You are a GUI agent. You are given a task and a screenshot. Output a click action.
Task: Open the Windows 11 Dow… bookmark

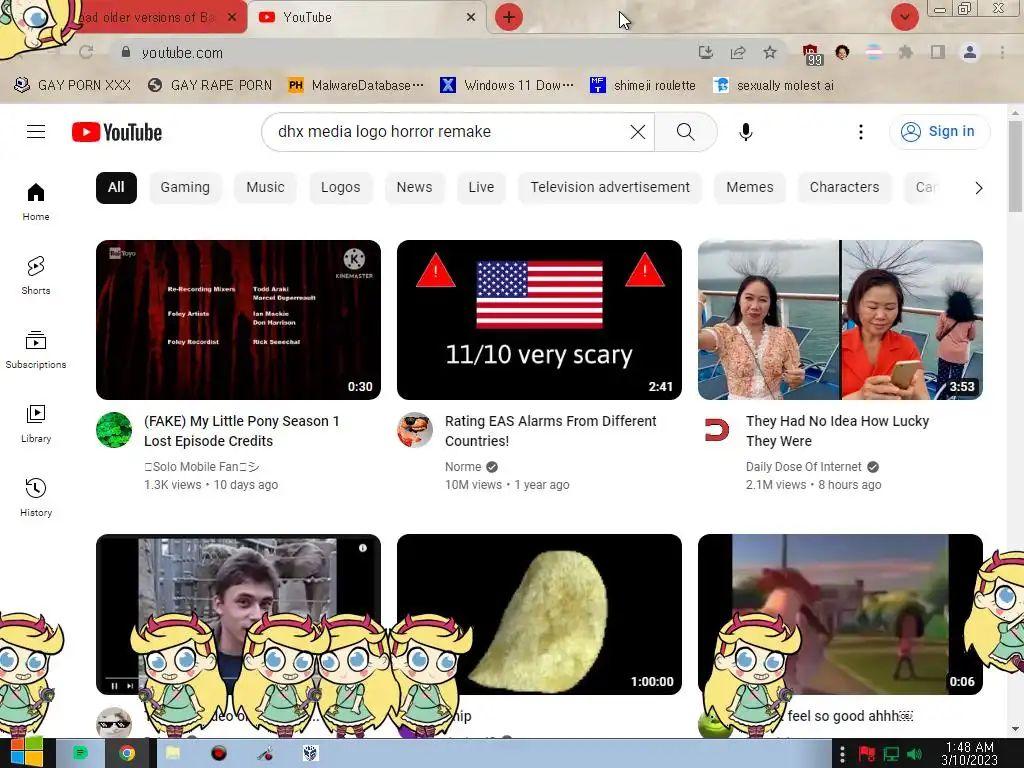pos(507,86)
